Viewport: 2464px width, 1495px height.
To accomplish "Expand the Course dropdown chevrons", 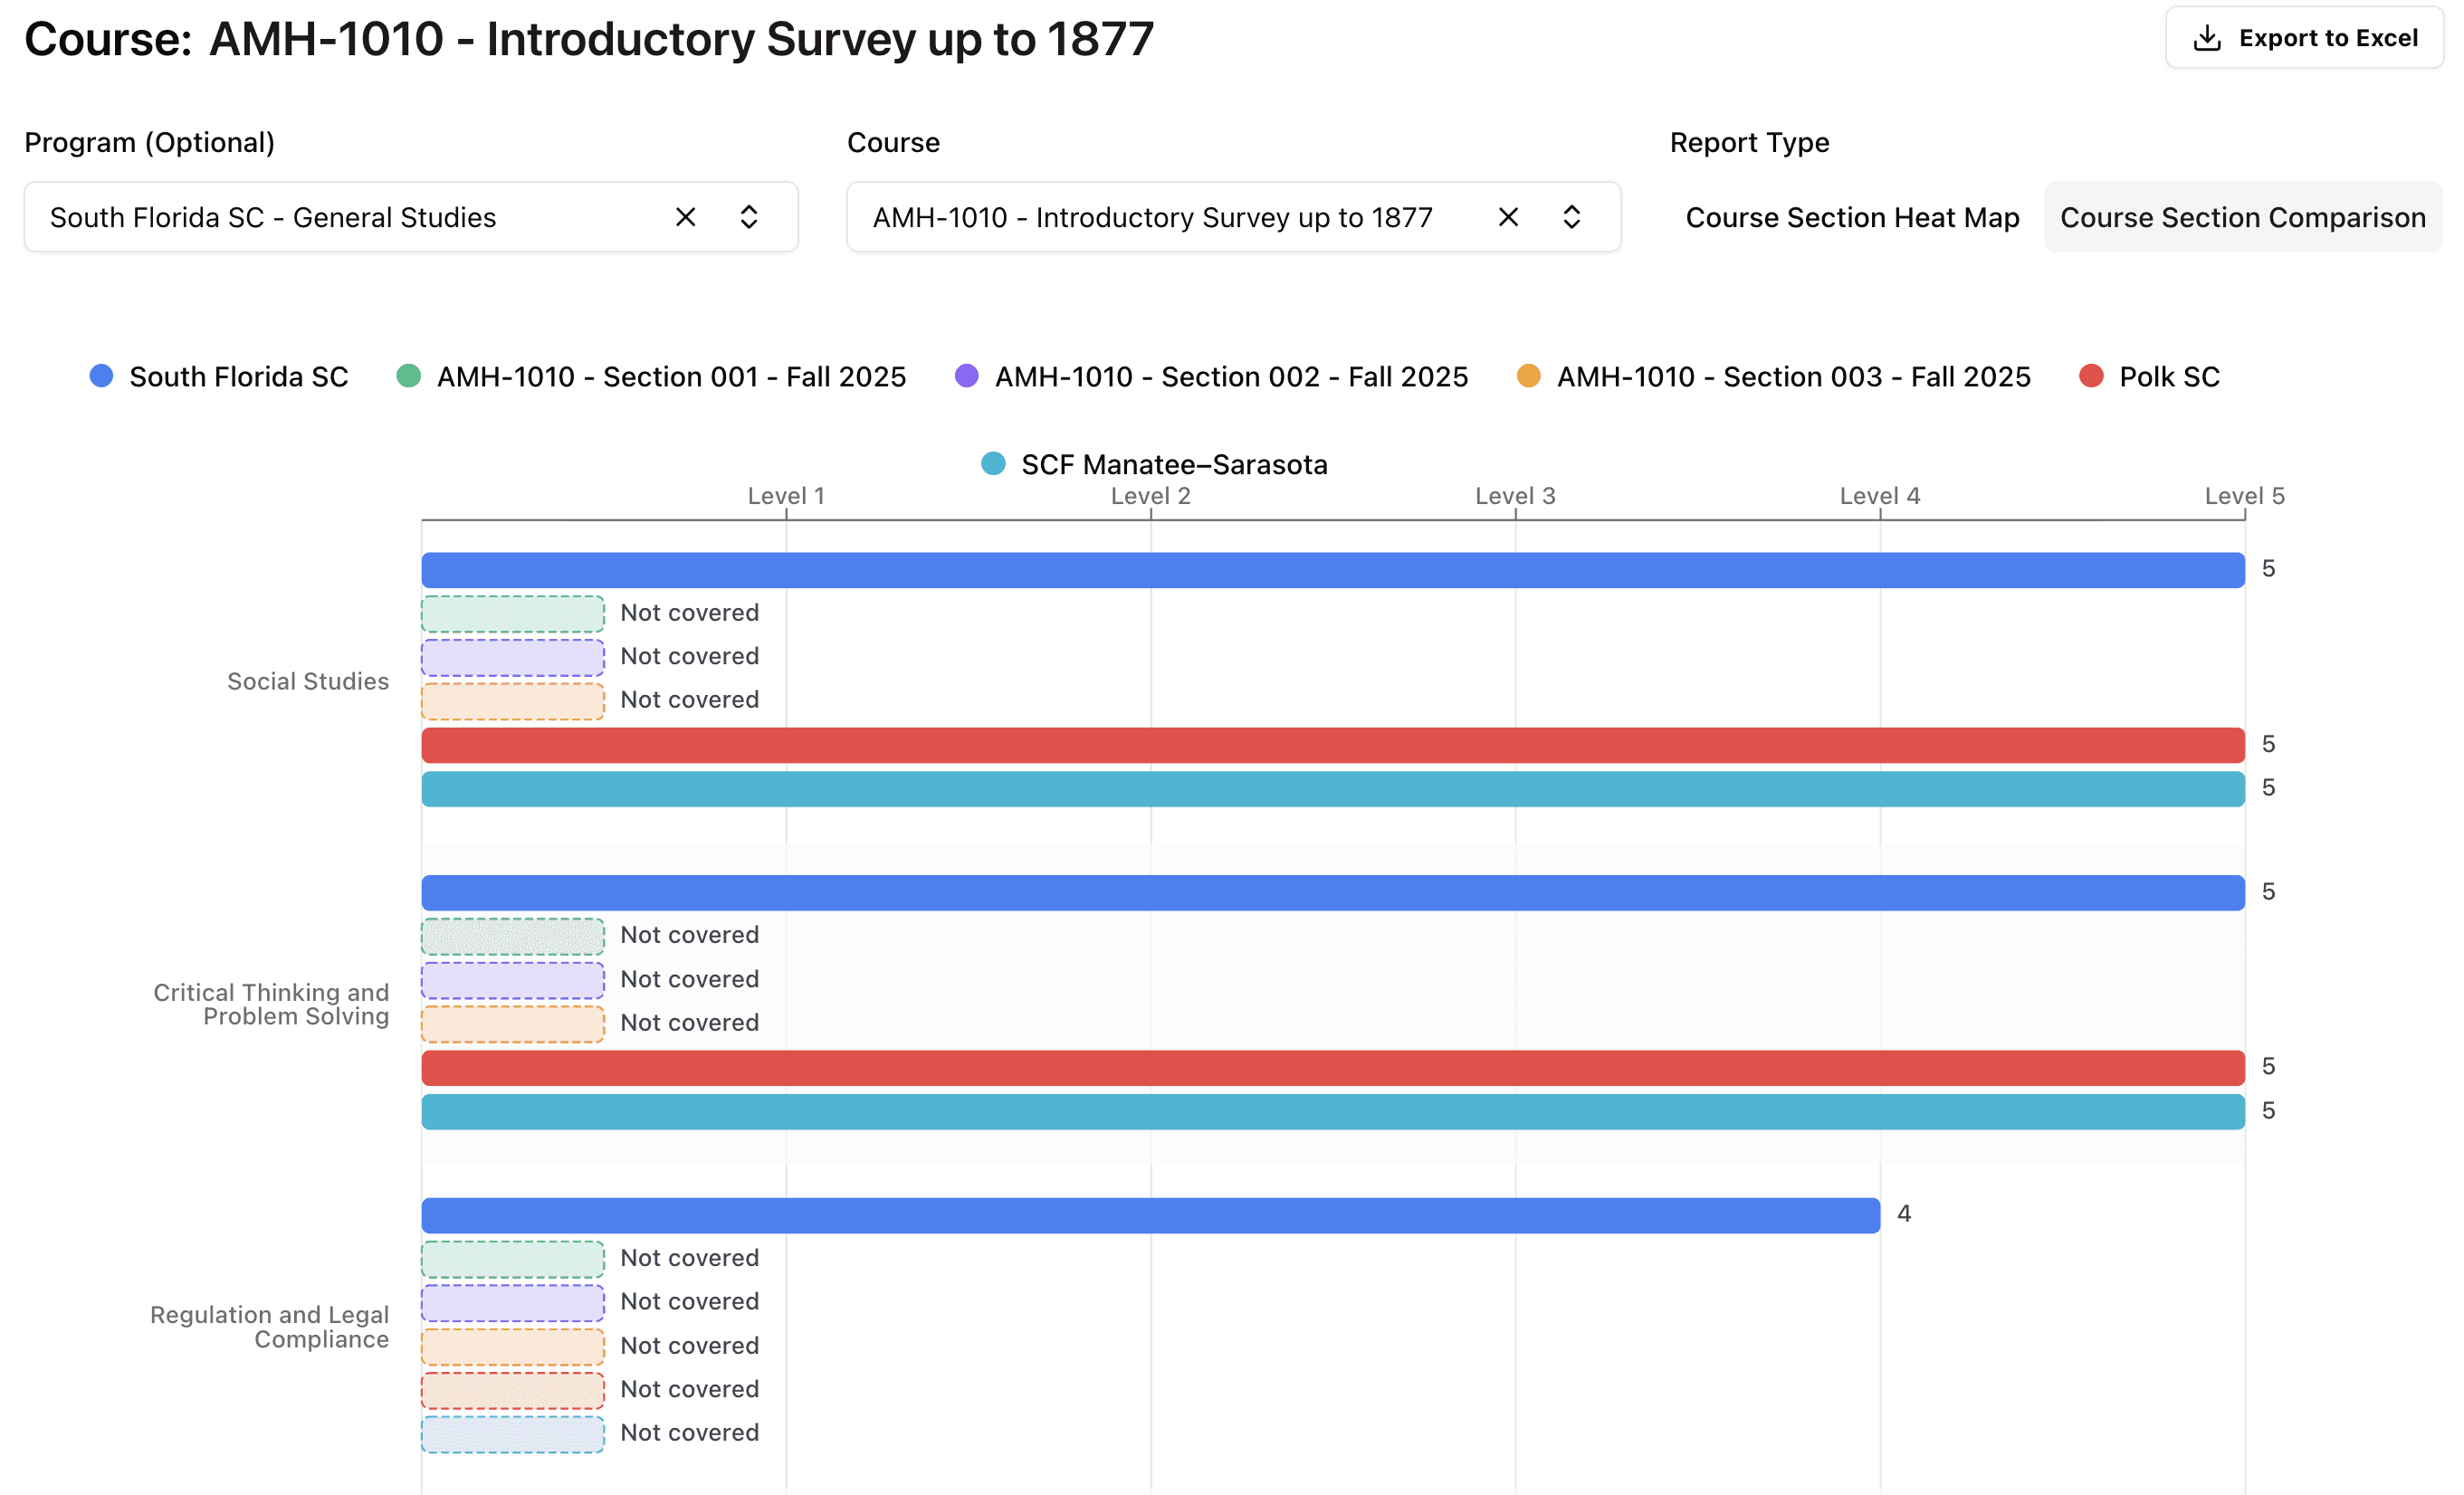I will (x=1572, y=217).
